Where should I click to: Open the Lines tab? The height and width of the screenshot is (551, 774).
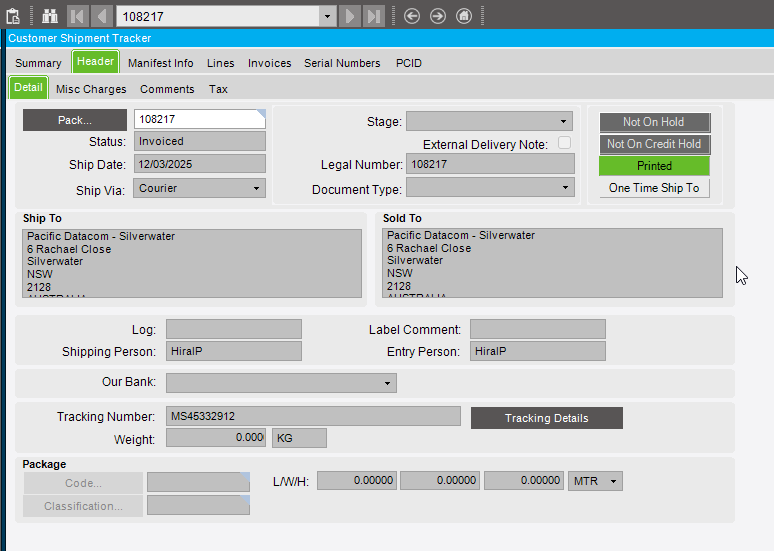[x=221, y=63]
